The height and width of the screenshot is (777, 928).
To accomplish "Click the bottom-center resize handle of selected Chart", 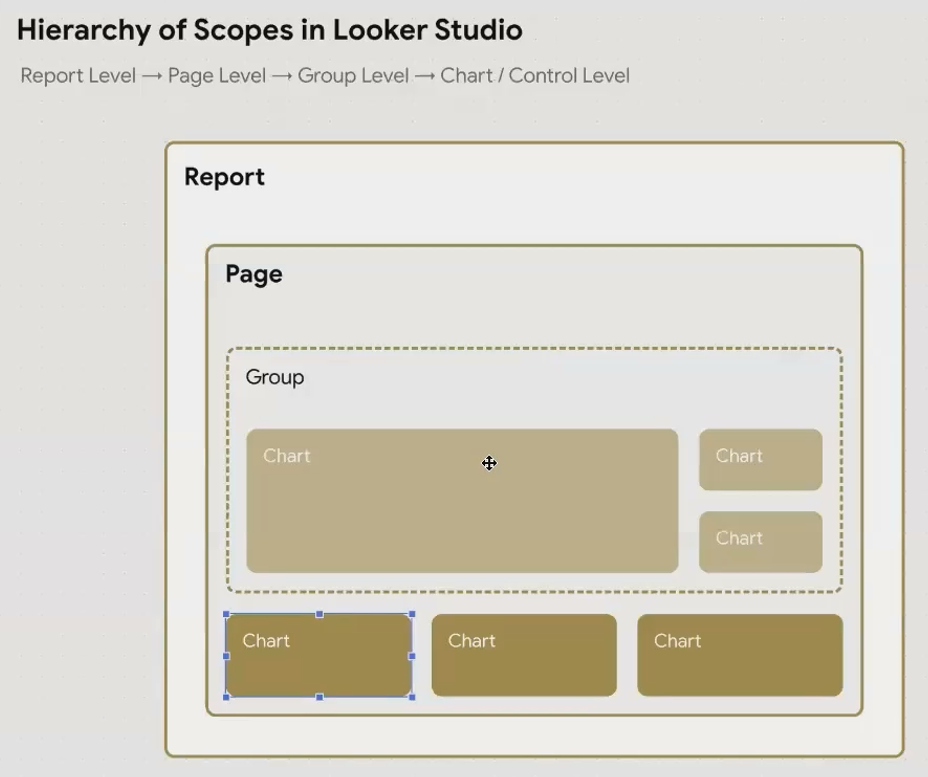I will point(320,697).
